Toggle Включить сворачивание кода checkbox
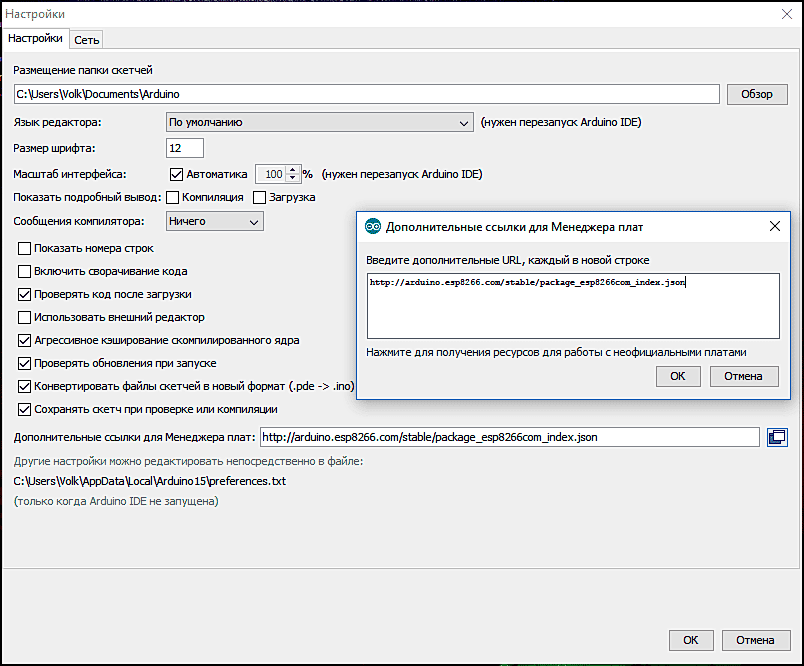804x666 pixels. 25,271
